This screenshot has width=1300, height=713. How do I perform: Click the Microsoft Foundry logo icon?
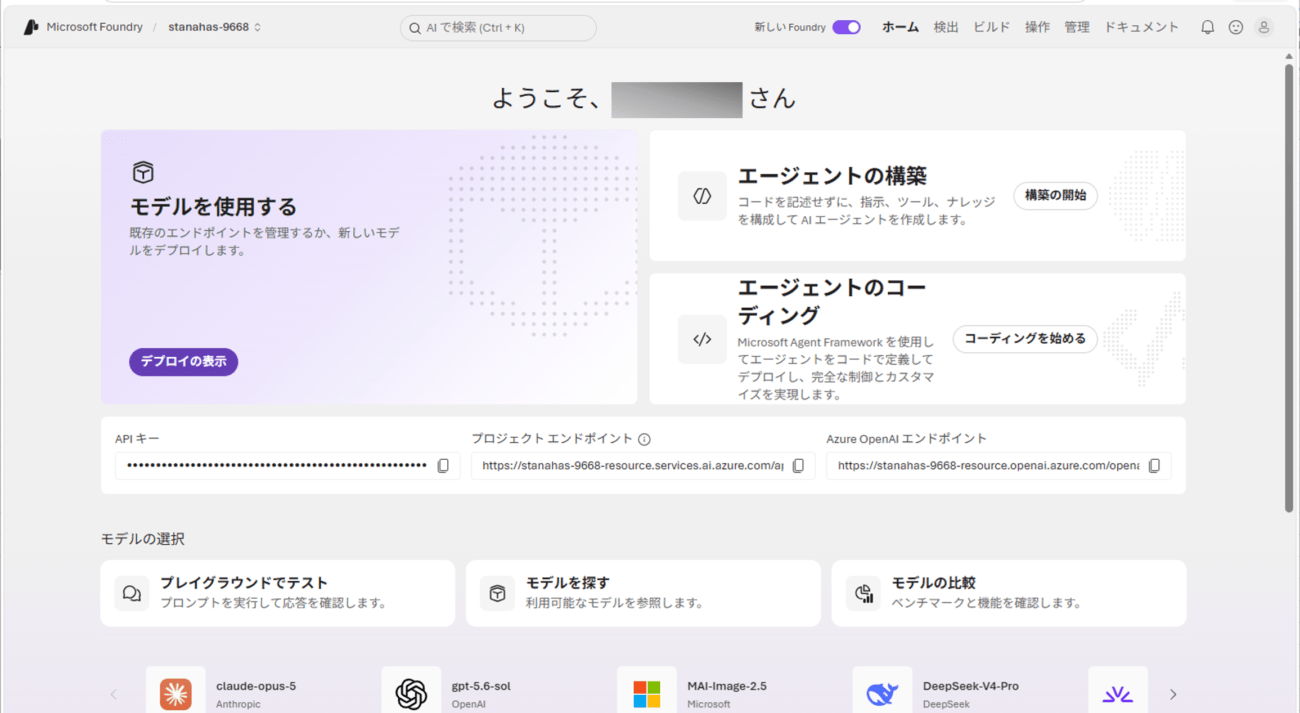[x=31, y=27]
